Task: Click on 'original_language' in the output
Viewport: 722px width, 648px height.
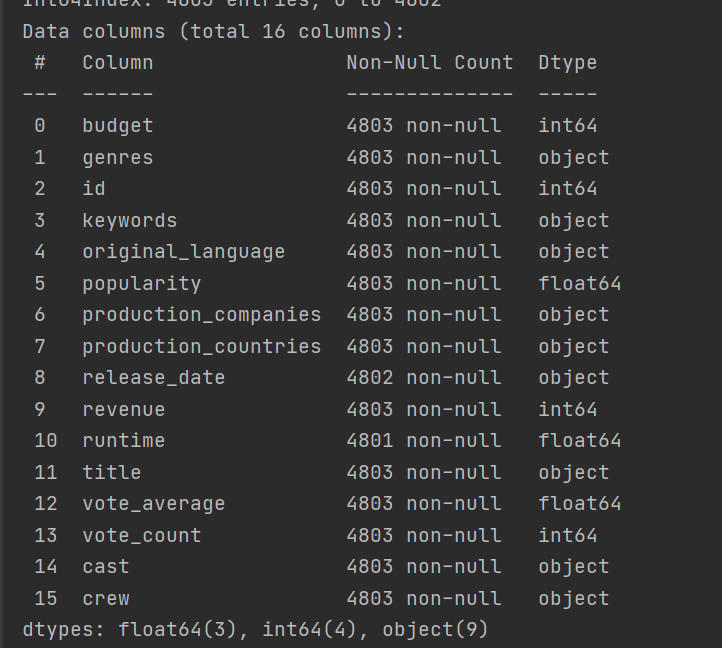Action: (x=184, y=252)
